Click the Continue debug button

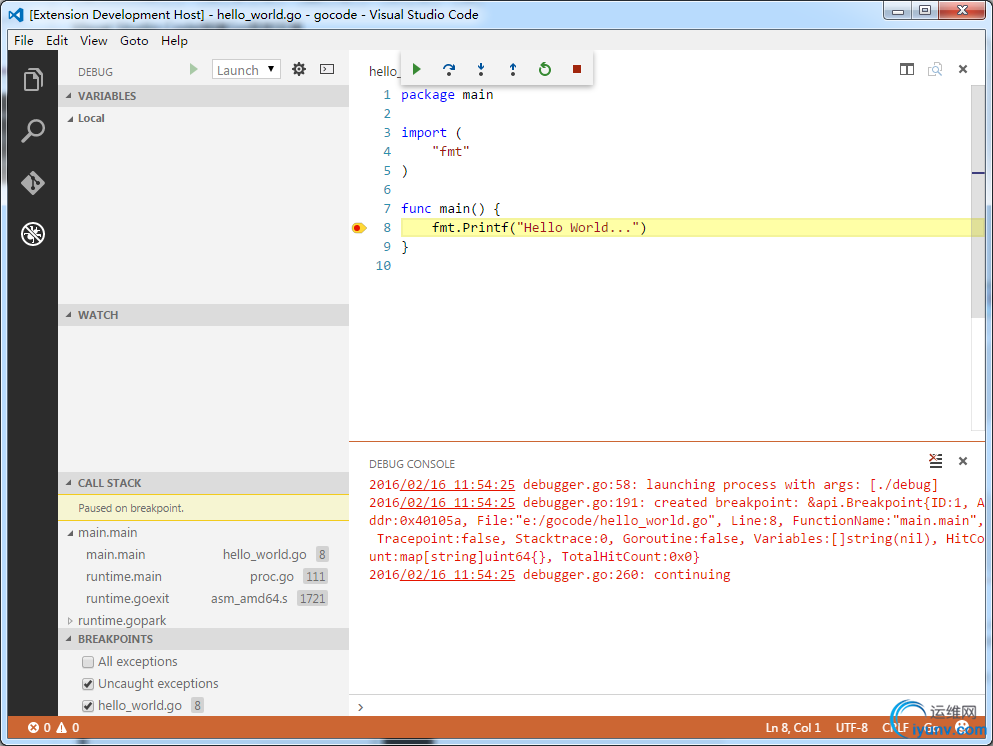pyautogui.click(x=417, y=69)
